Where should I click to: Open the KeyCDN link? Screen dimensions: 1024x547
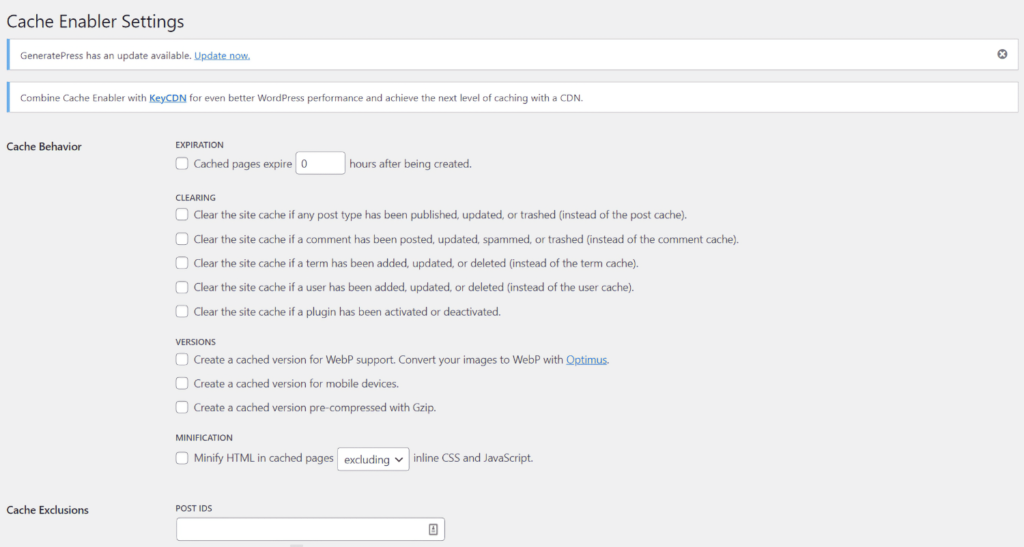[x=167, y=98]
